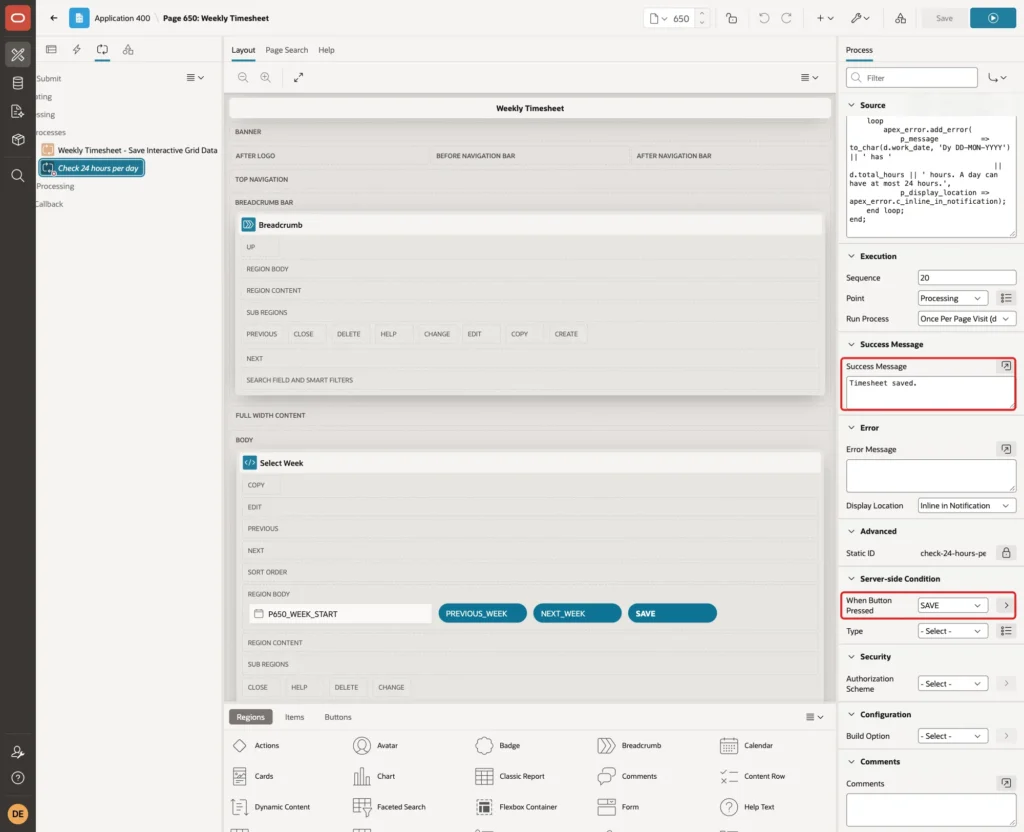Go to SAVE button arrow
The width and height of the screenshot is (1024, 832).
click(x=1006, y=605)
